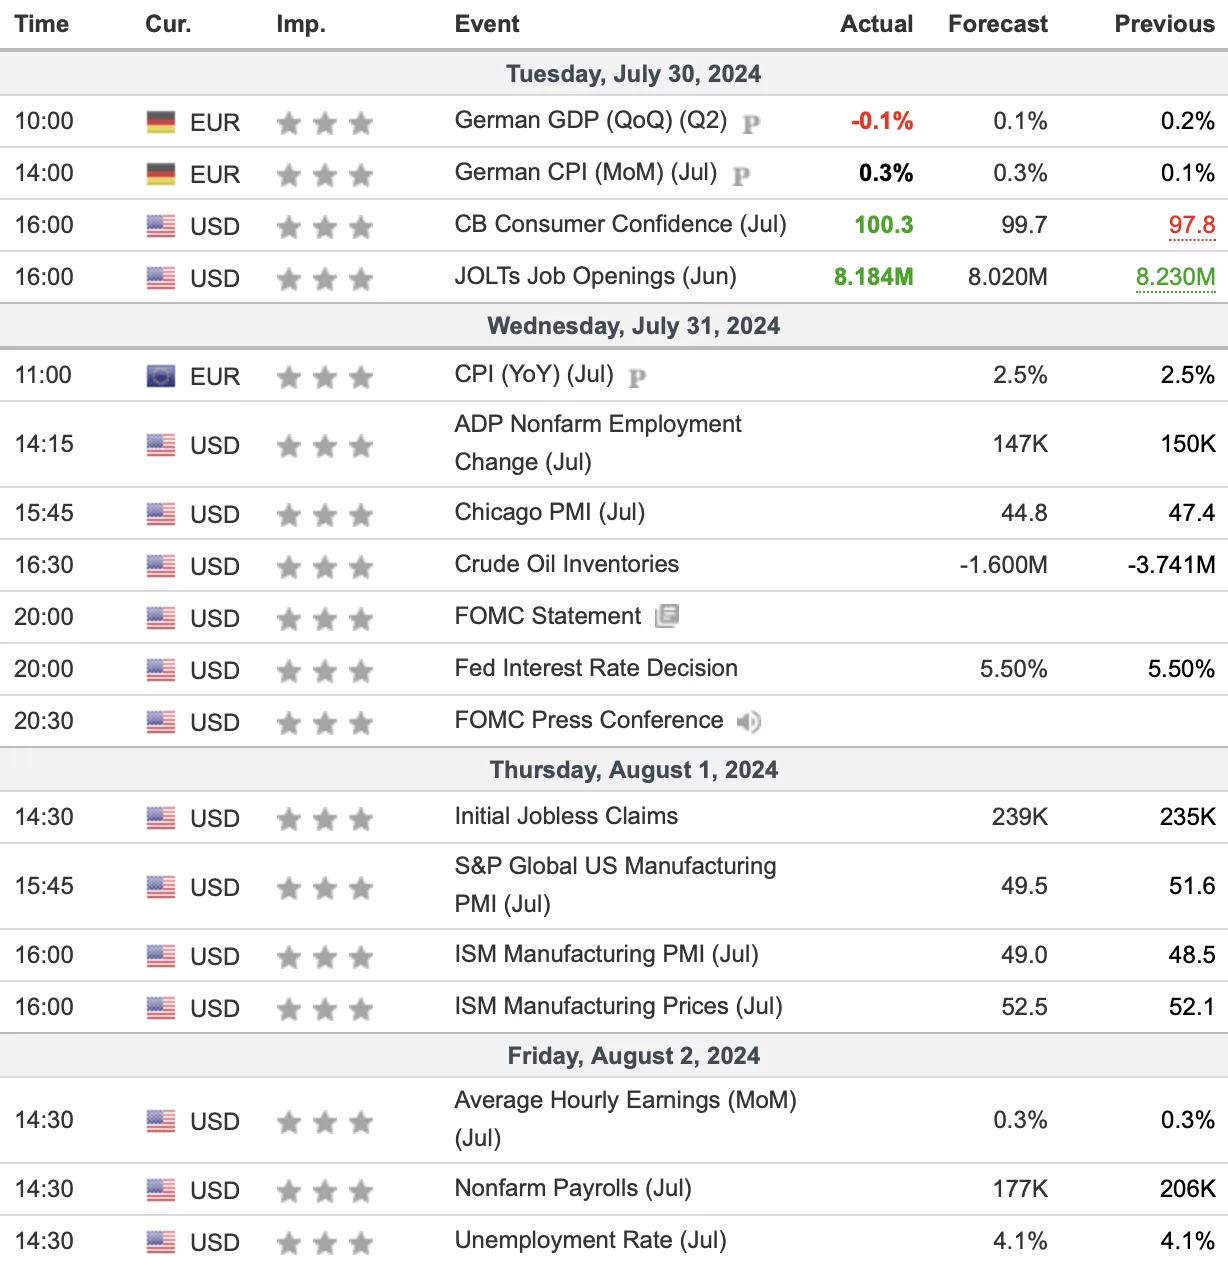Viewport: 1228px width, 1266px height.
Task: Click revised previous value 97.8
Action: pos(1192,225)
